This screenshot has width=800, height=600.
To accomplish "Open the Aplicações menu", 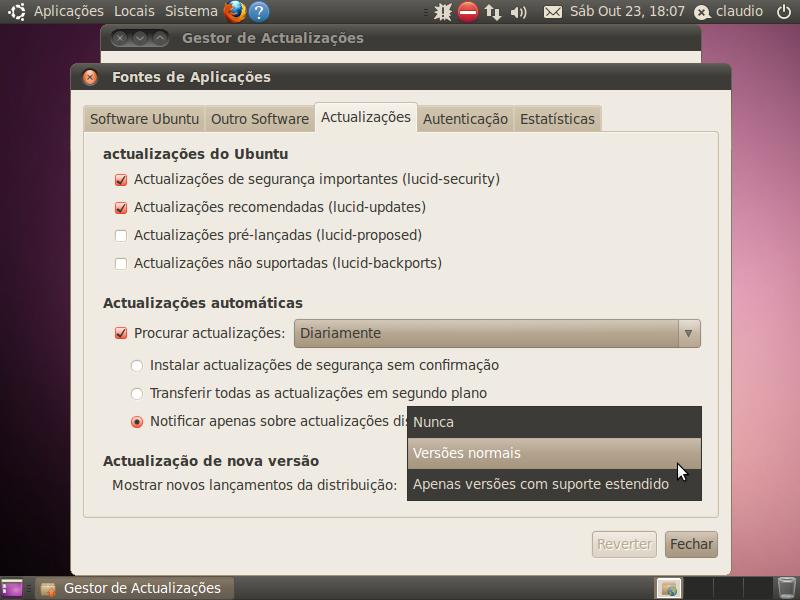I will point(68,12).
